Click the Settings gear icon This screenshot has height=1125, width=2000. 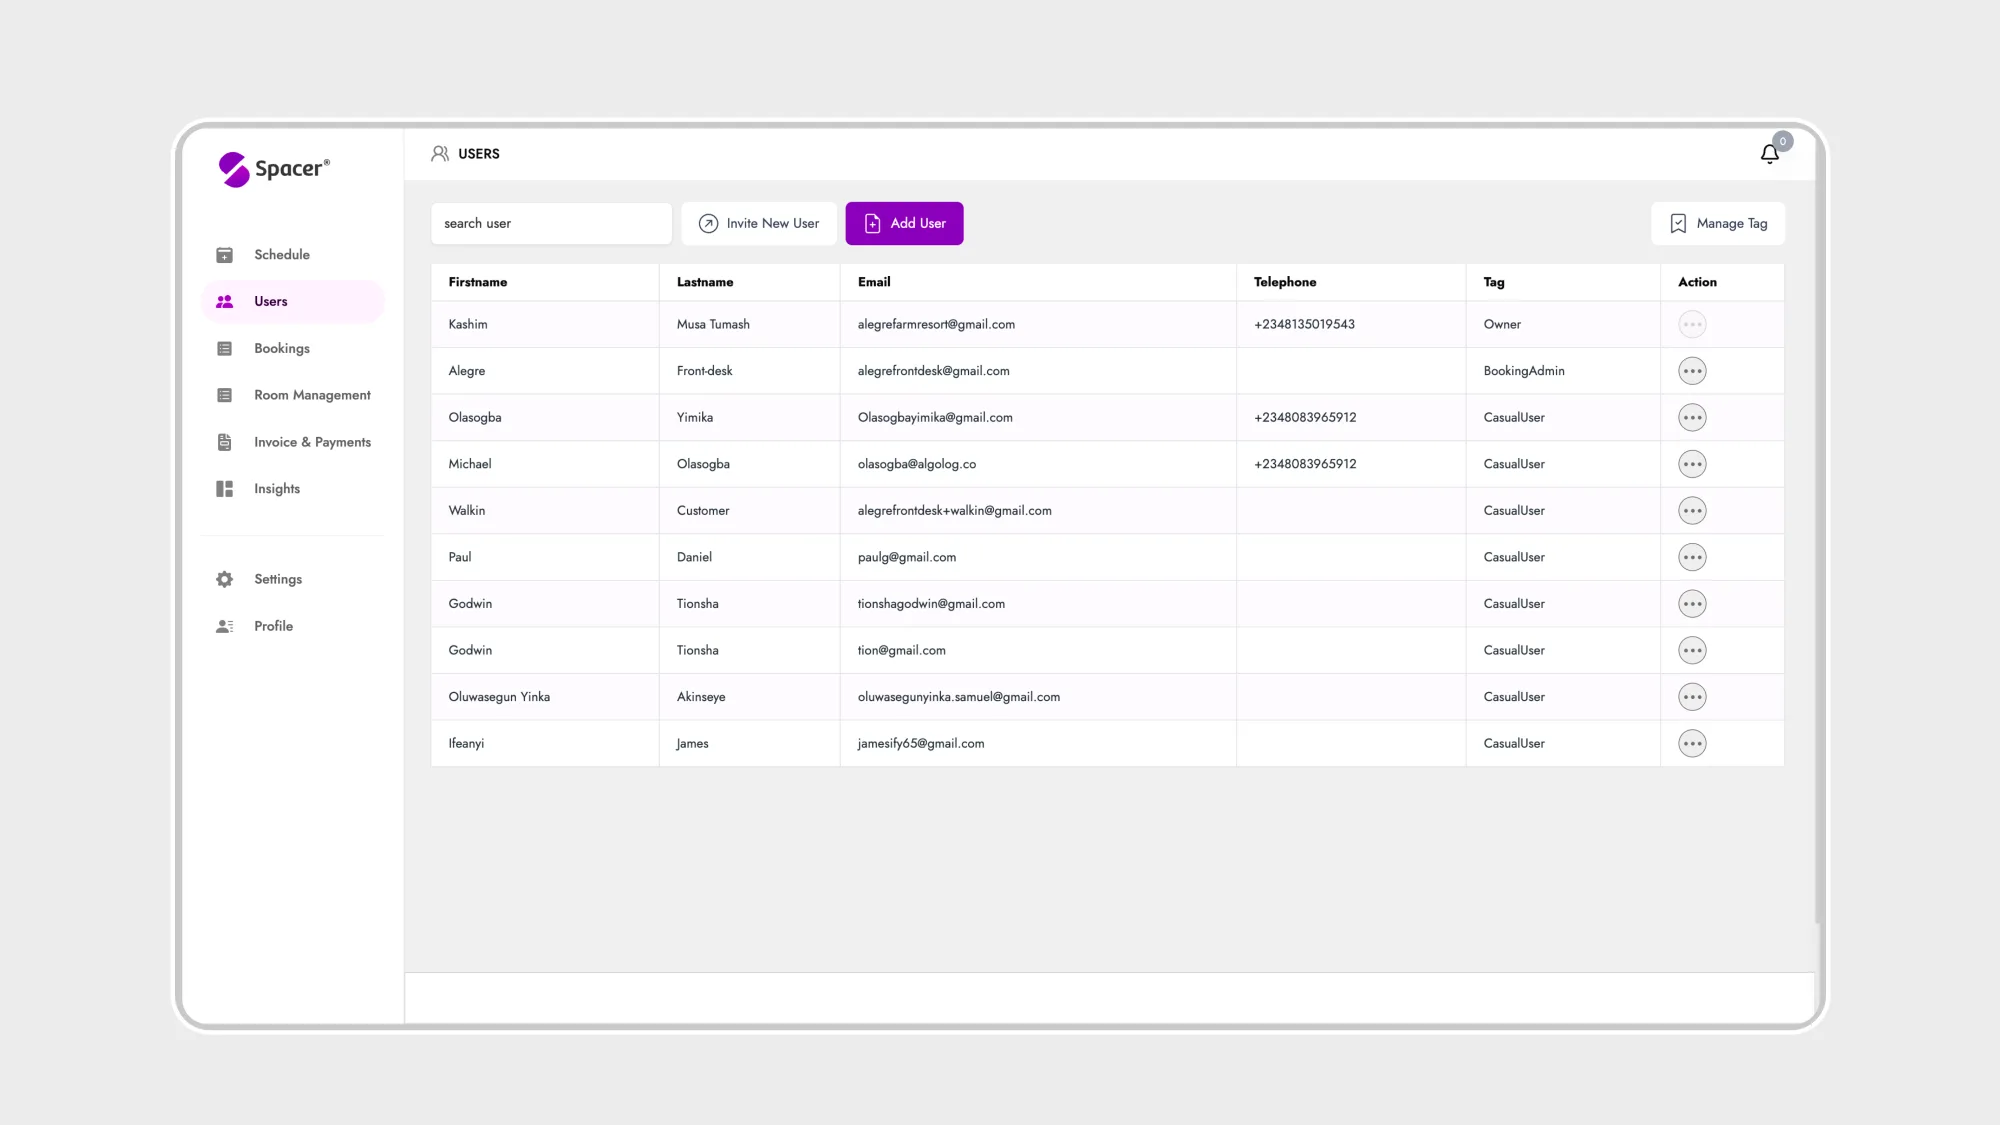tap(225, 579)
